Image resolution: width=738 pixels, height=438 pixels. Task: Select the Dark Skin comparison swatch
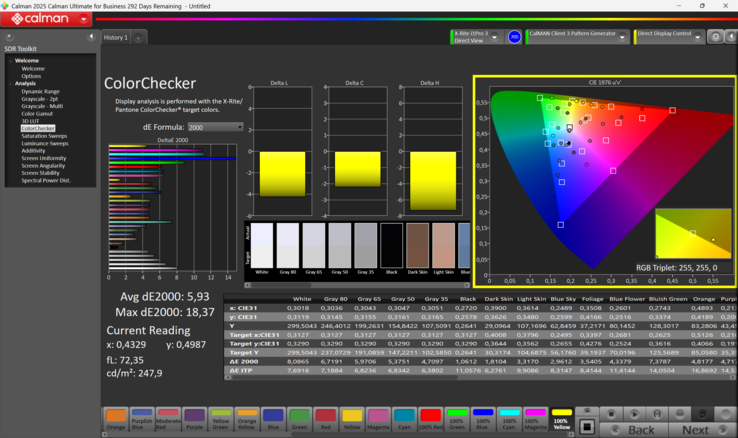[x=417, y=246]
